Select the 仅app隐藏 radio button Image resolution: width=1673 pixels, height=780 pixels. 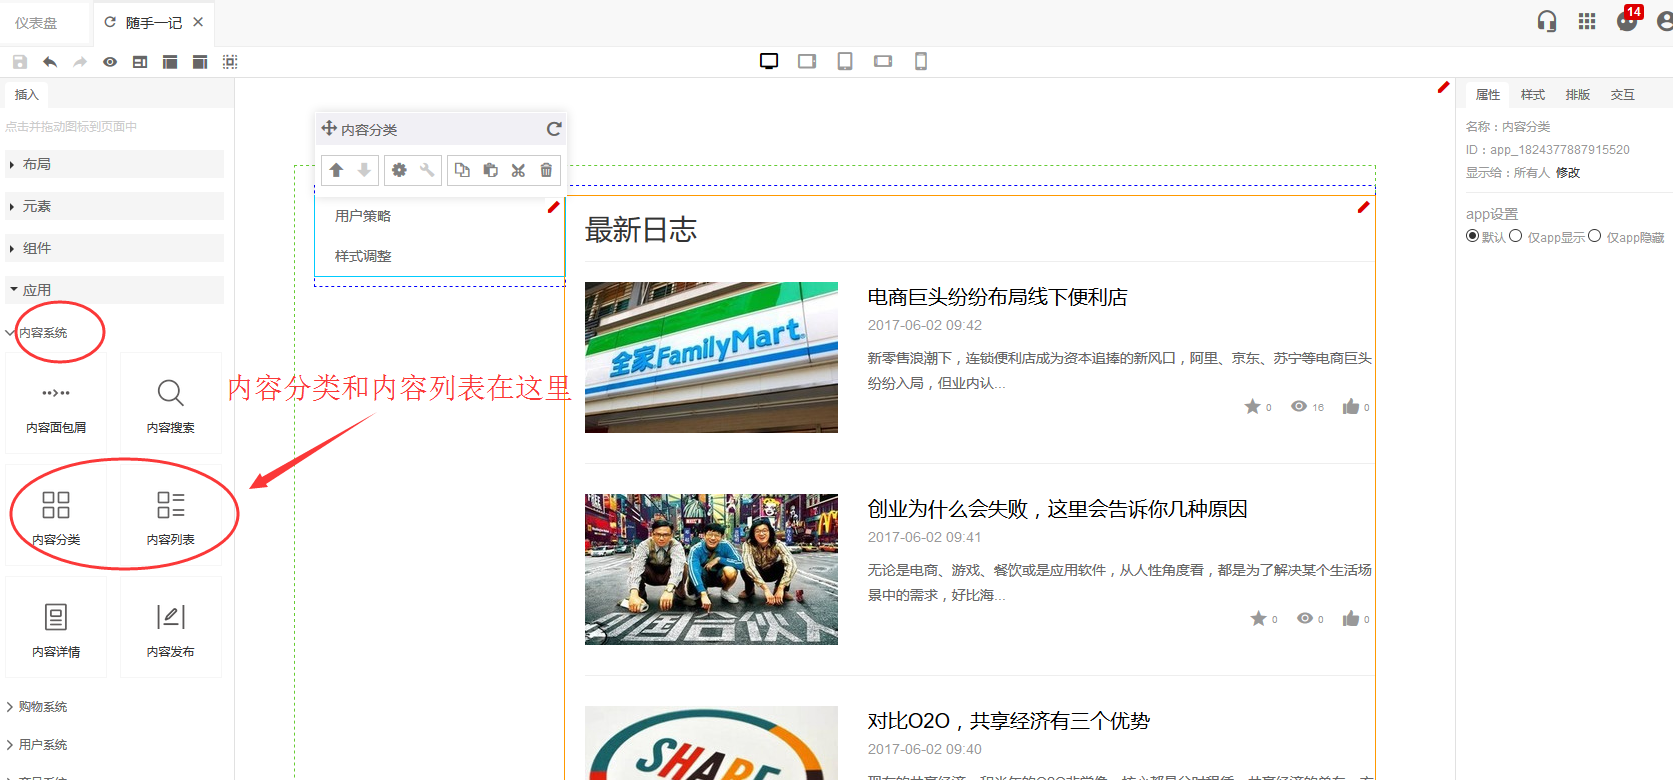point(1594,236)
